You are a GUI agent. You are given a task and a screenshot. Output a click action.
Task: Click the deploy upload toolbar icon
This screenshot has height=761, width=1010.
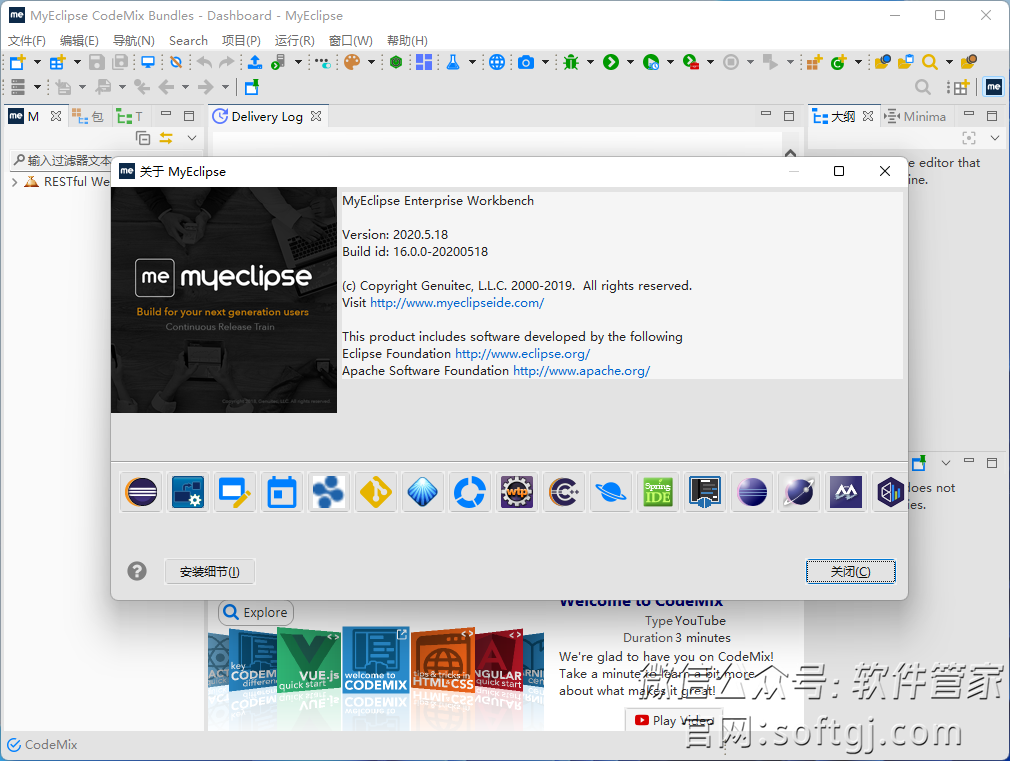tap(255, 62)
